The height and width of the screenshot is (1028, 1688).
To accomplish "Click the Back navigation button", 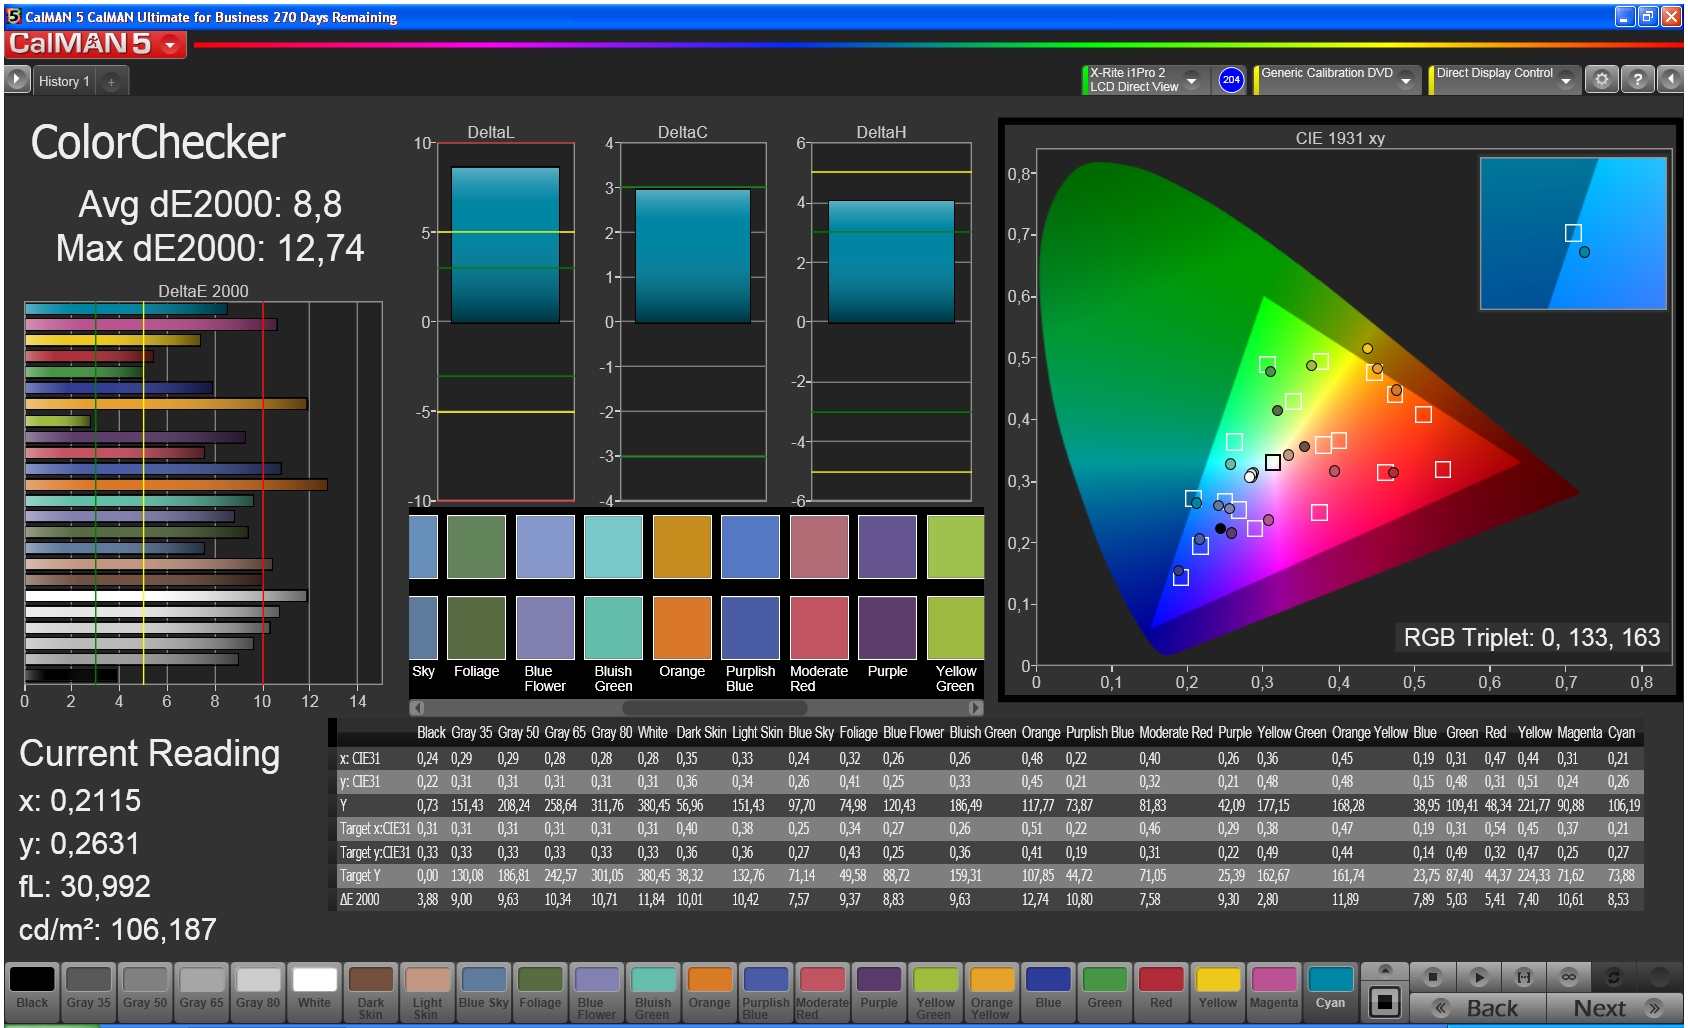I will point(1478,1008).
